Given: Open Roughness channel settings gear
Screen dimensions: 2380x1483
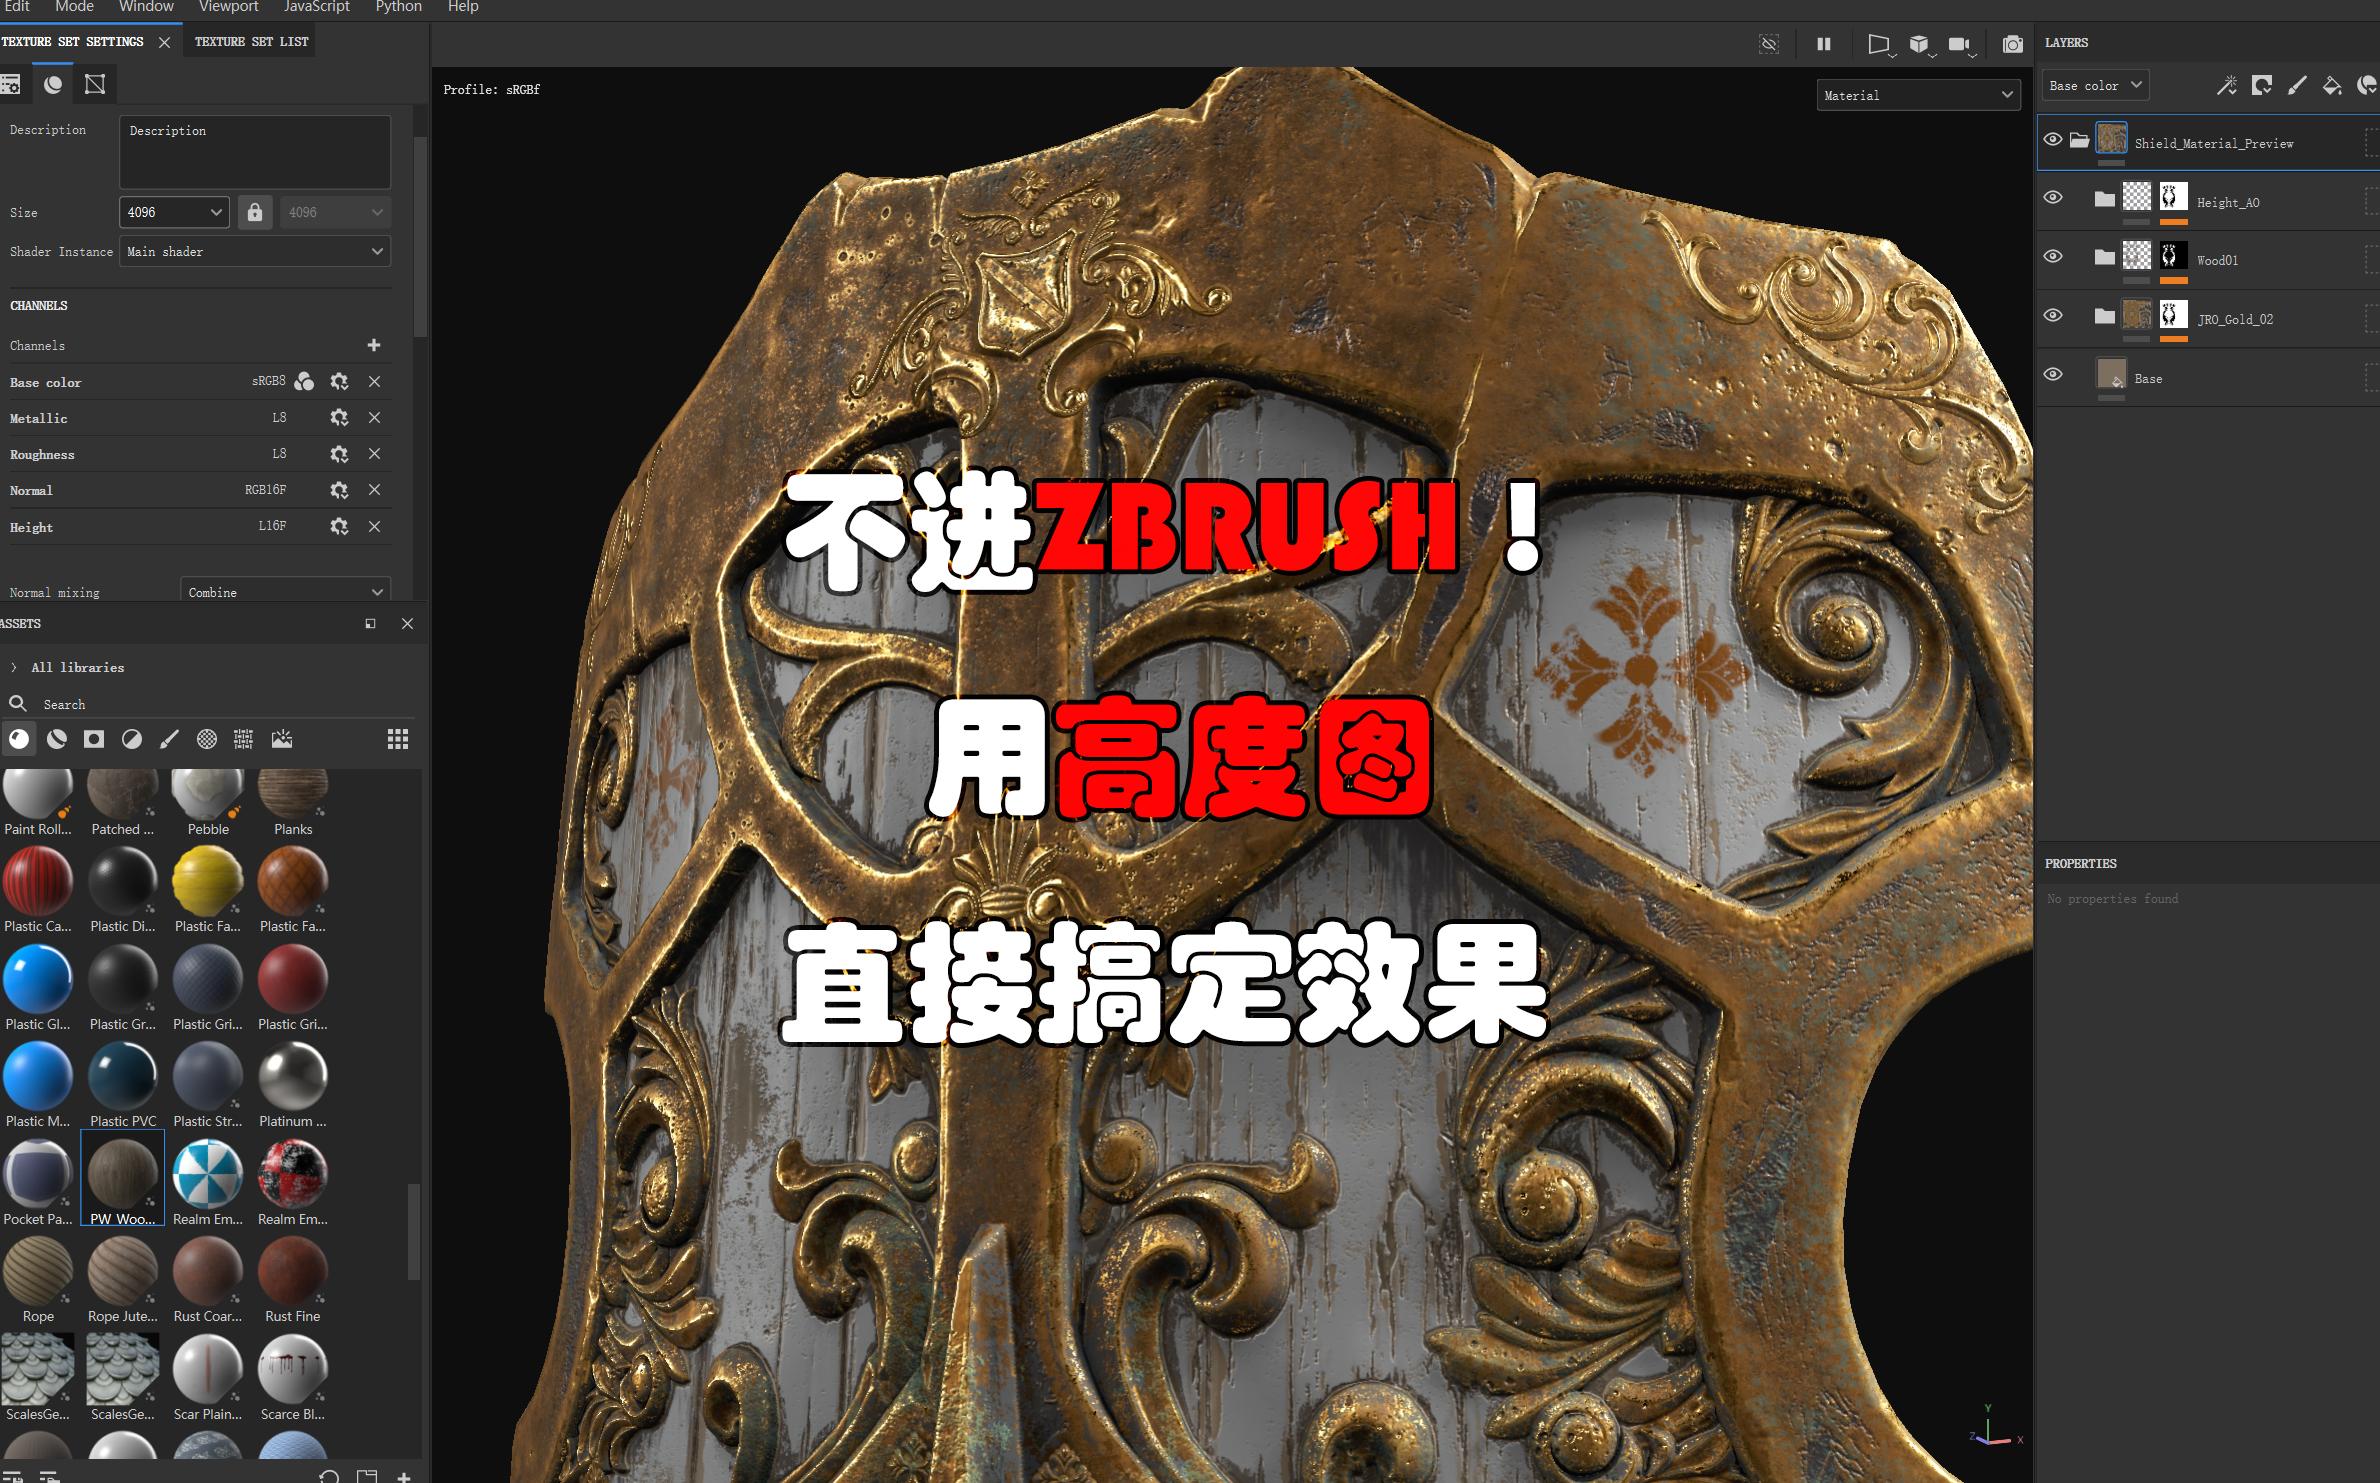Looking at the screenshot, I should point(339,454).
